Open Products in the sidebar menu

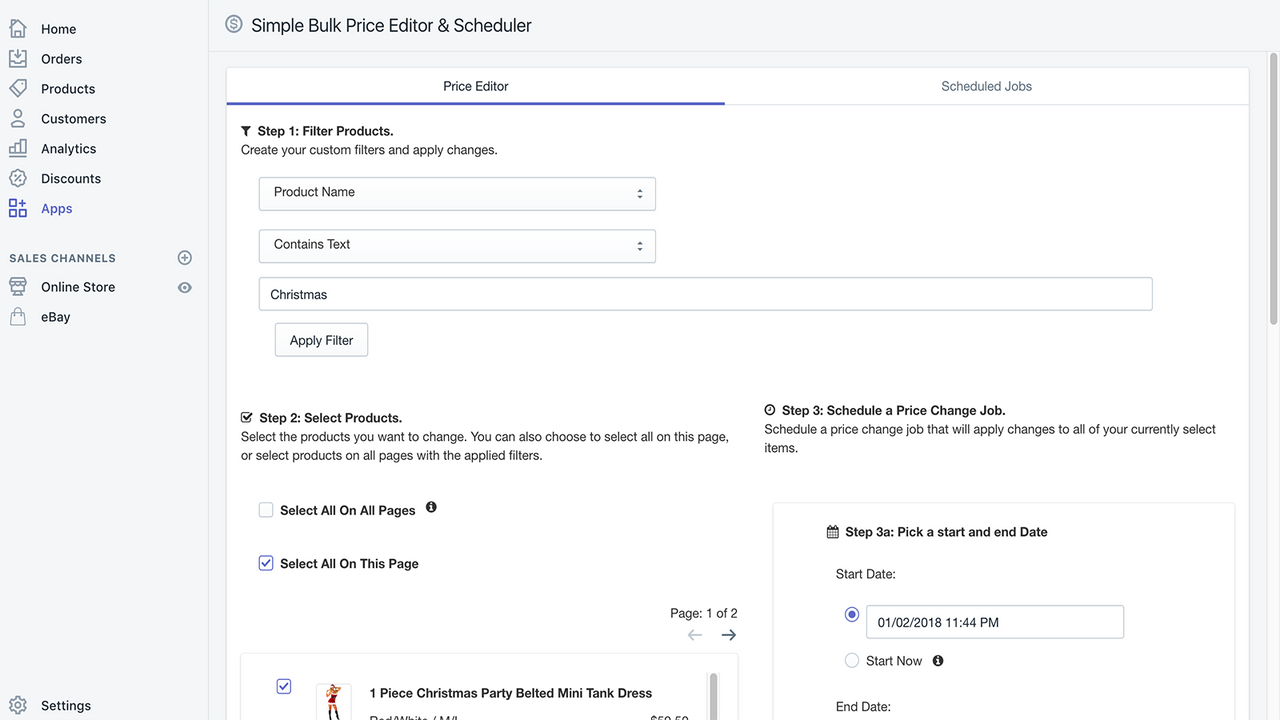coord(68,89)
